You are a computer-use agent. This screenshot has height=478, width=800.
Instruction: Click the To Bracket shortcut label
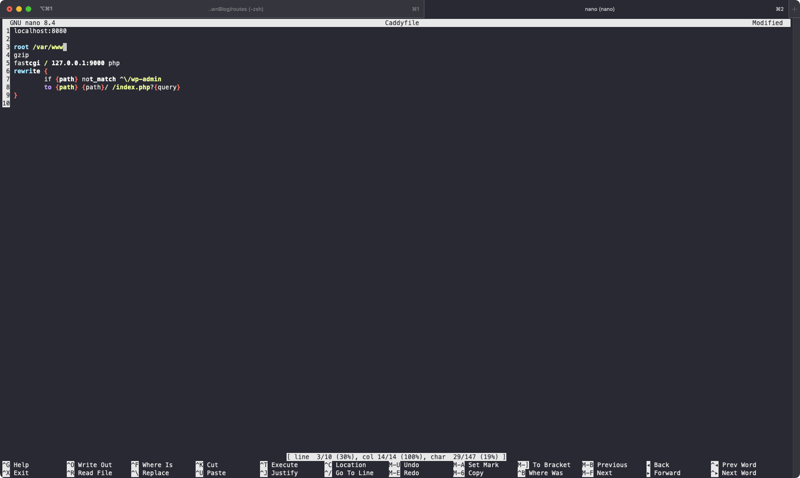point(551,465)
